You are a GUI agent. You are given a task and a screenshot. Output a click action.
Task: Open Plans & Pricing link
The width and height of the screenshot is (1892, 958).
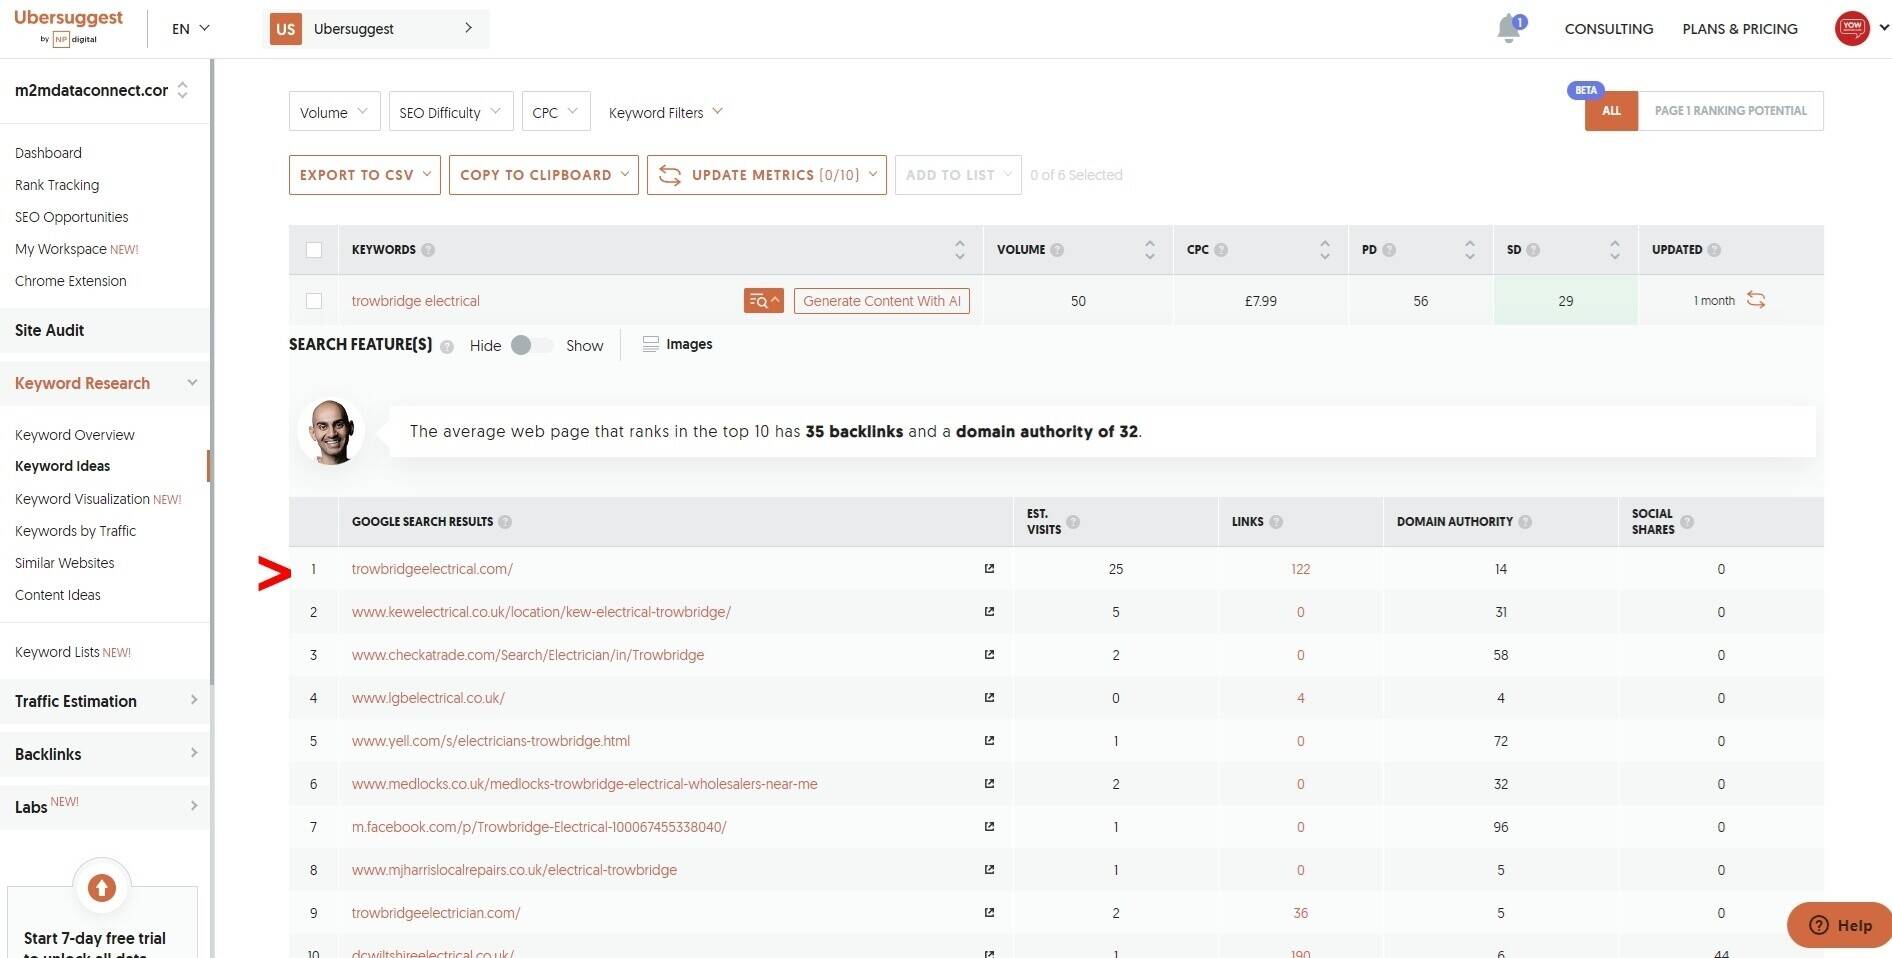[1740, 29]
